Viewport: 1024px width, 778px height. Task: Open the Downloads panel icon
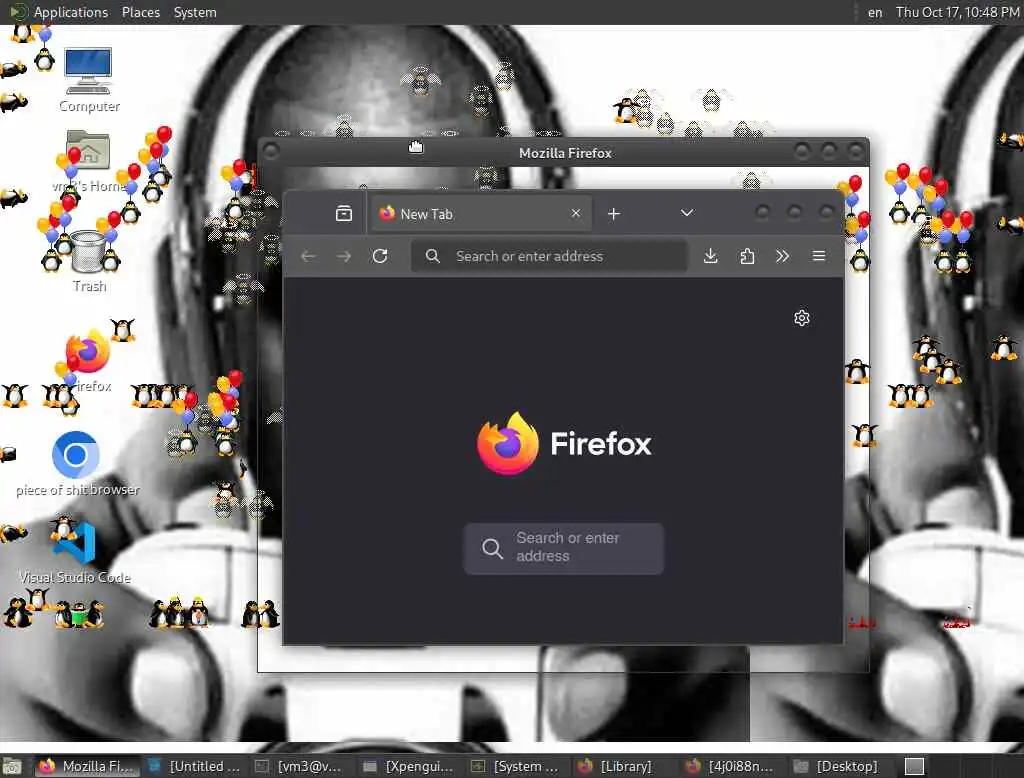(711, 256)
